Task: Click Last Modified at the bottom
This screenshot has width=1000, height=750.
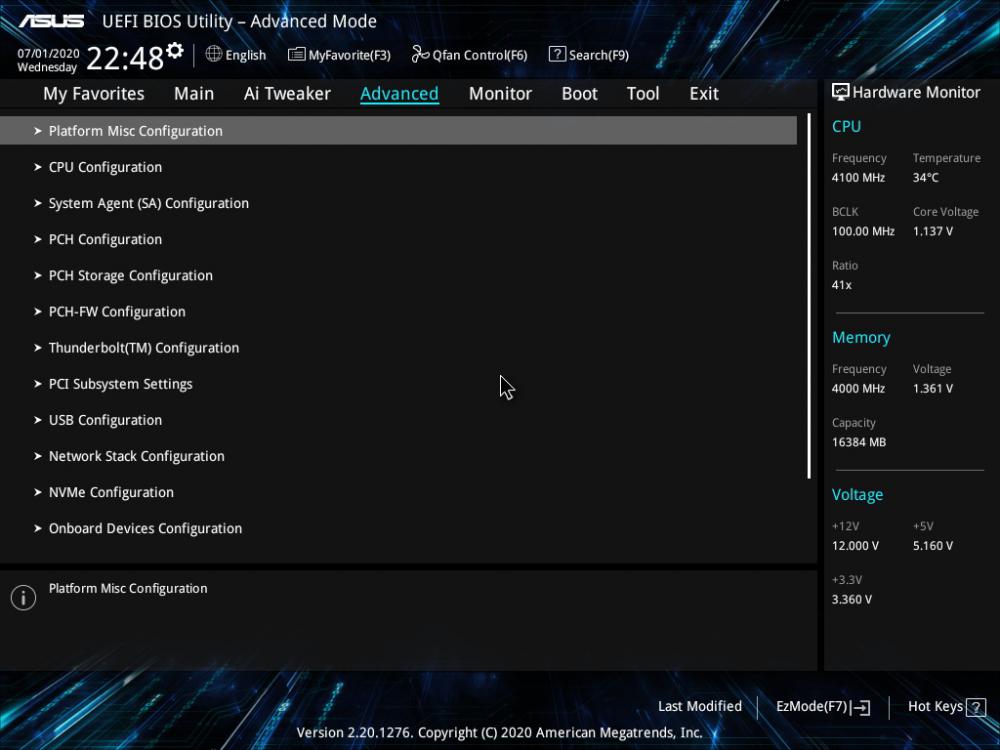Action: (700, 707)
